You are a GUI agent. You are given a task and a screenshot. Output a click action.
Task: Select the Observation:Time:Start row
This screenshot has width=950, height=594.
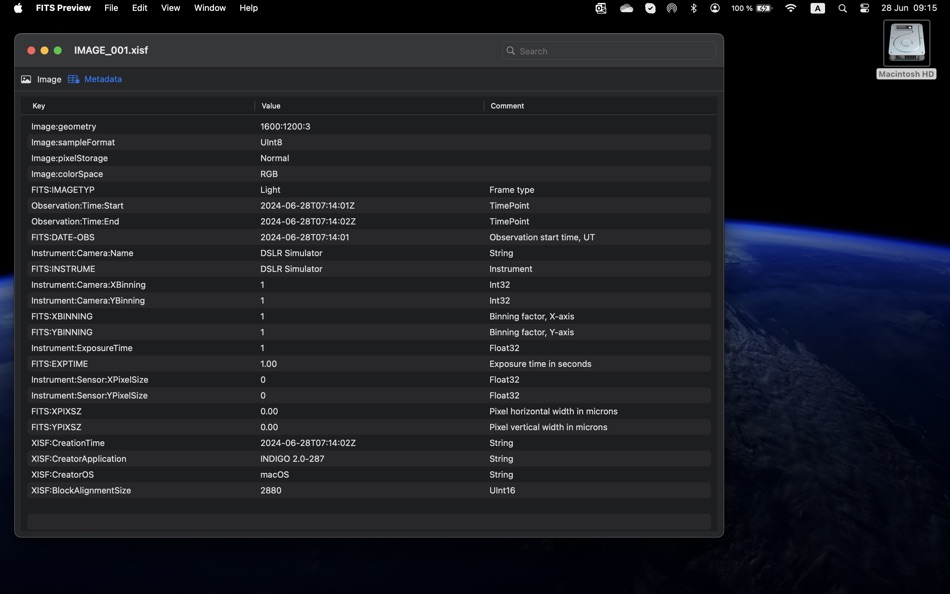(x=369, y=205)
